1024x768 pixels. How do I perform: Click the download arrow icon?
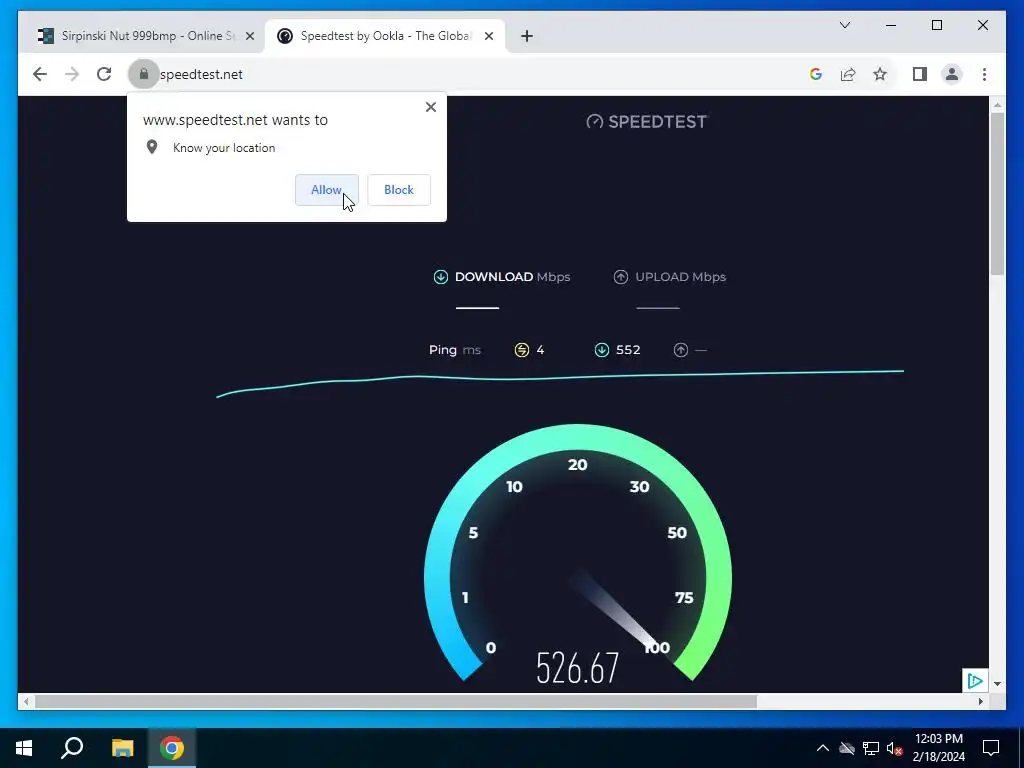point(441,277)
